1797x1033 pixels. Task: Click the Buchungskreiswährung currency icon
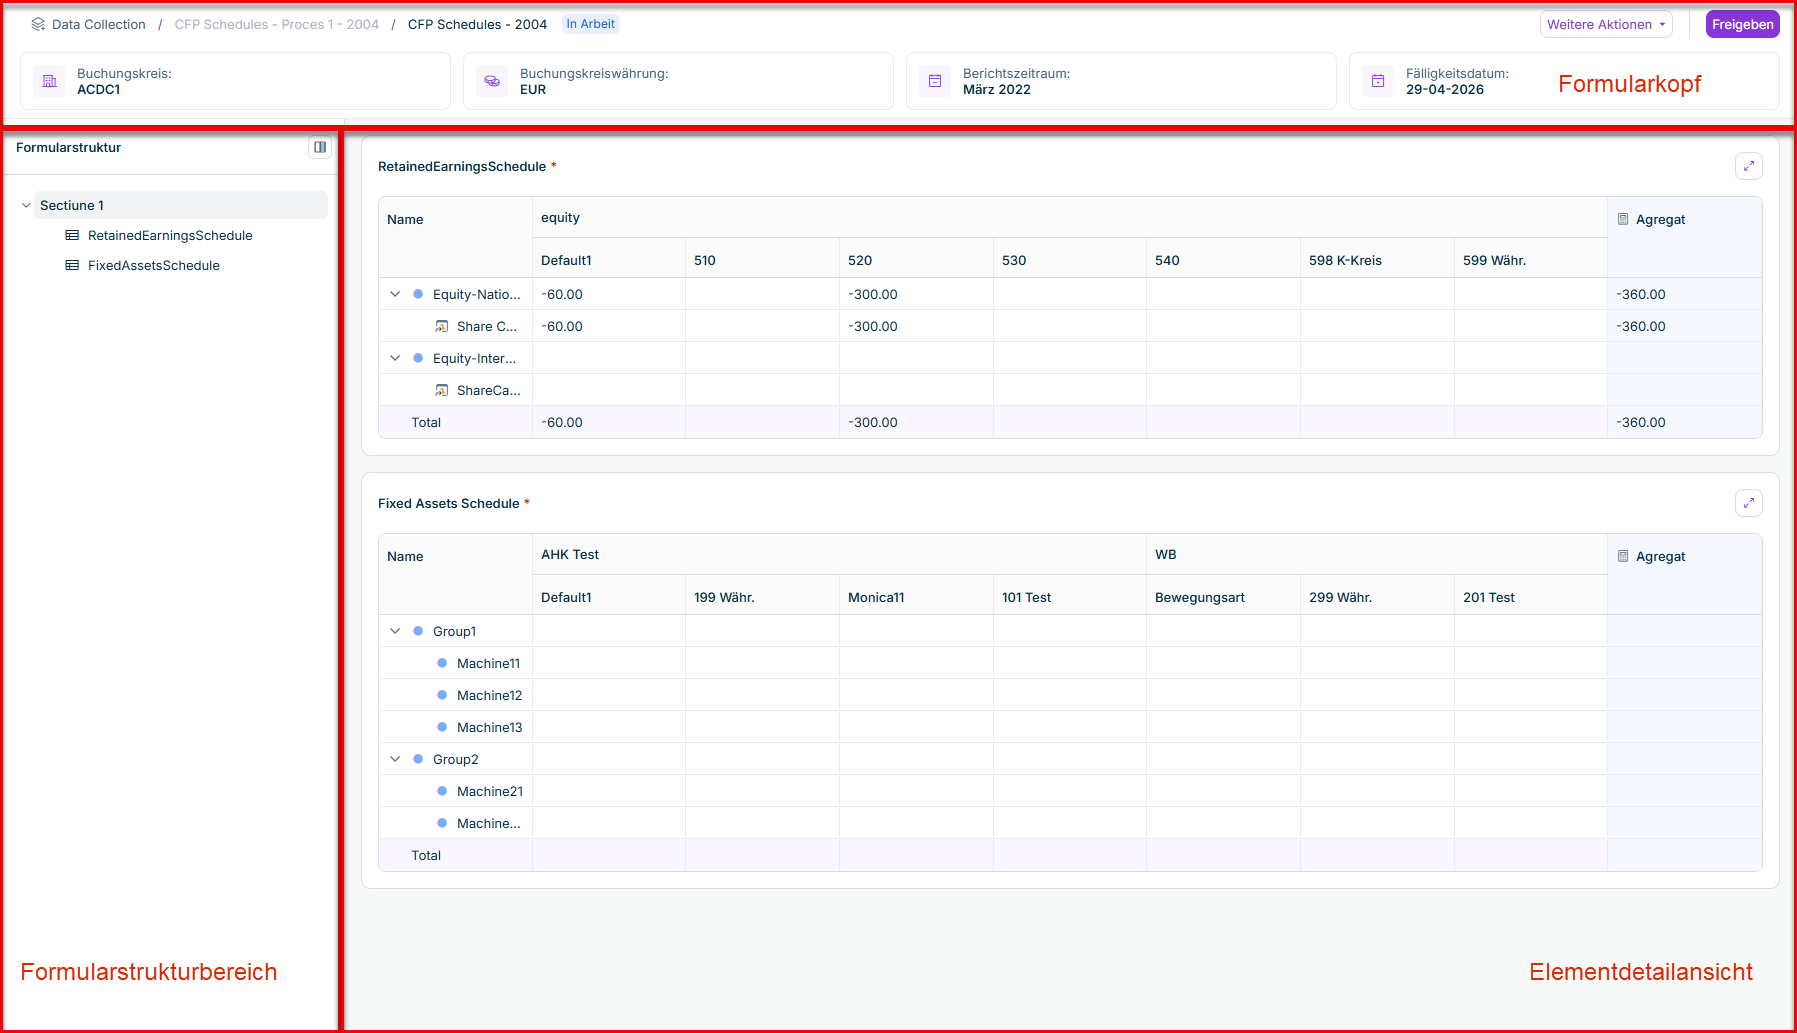[492, 81]
